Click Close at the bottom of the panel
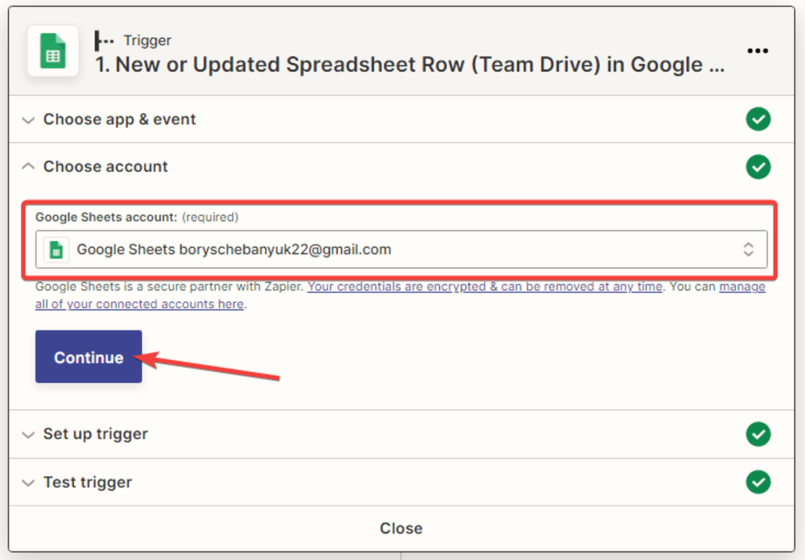Screen dimensions: 805x560 pos(401,528)
